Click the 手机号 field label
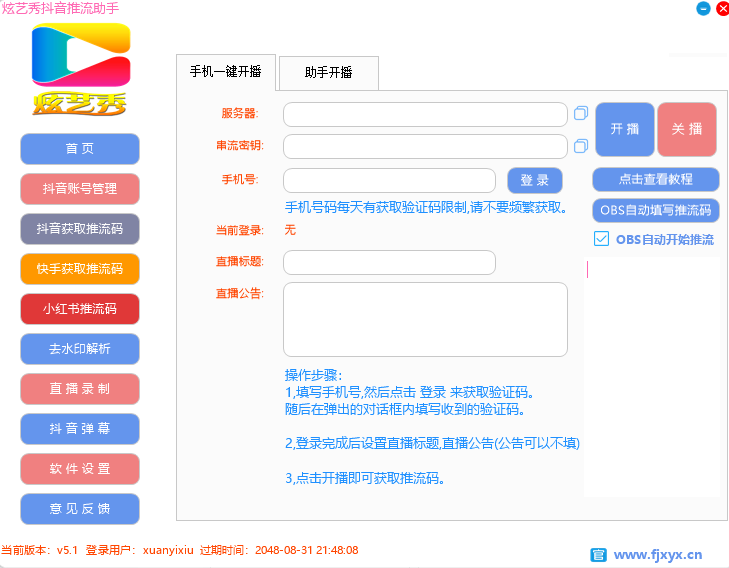 240,179
